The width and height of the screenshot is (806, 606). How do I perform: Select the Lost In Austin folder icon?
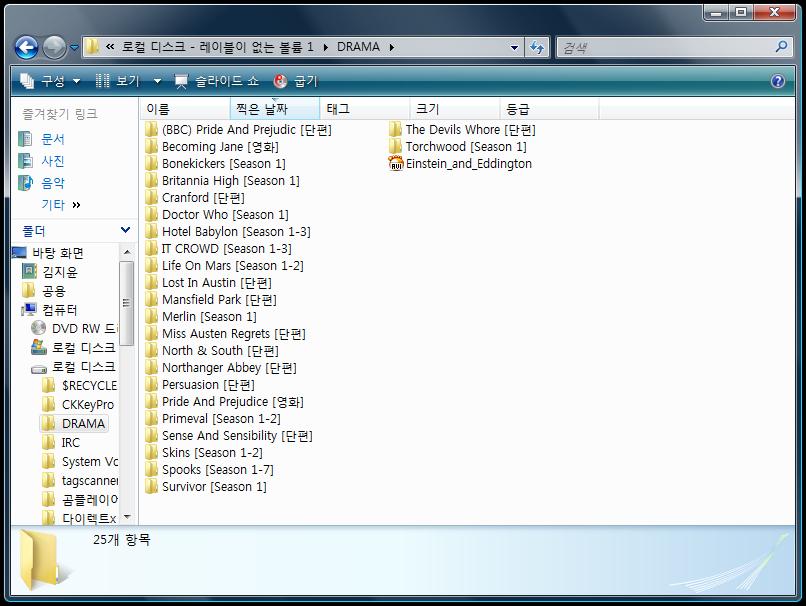[151, 283]
